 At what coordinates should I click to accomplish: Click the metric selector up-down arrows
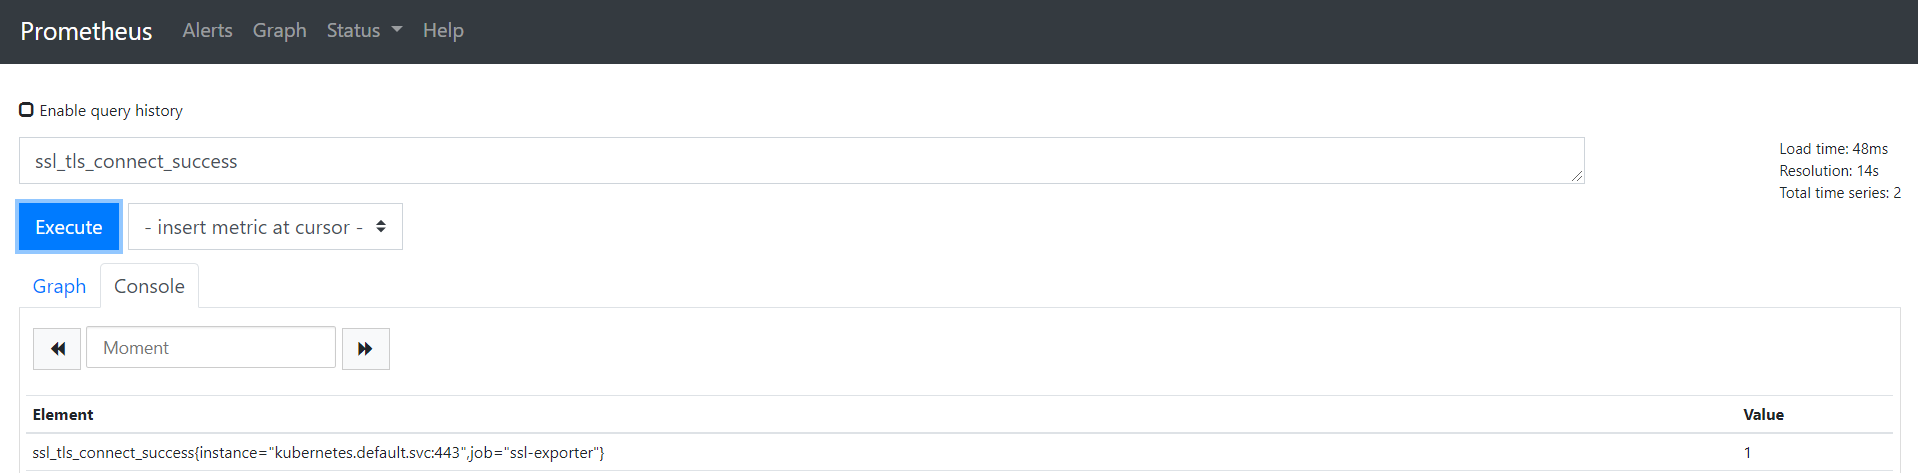point(381,227)
